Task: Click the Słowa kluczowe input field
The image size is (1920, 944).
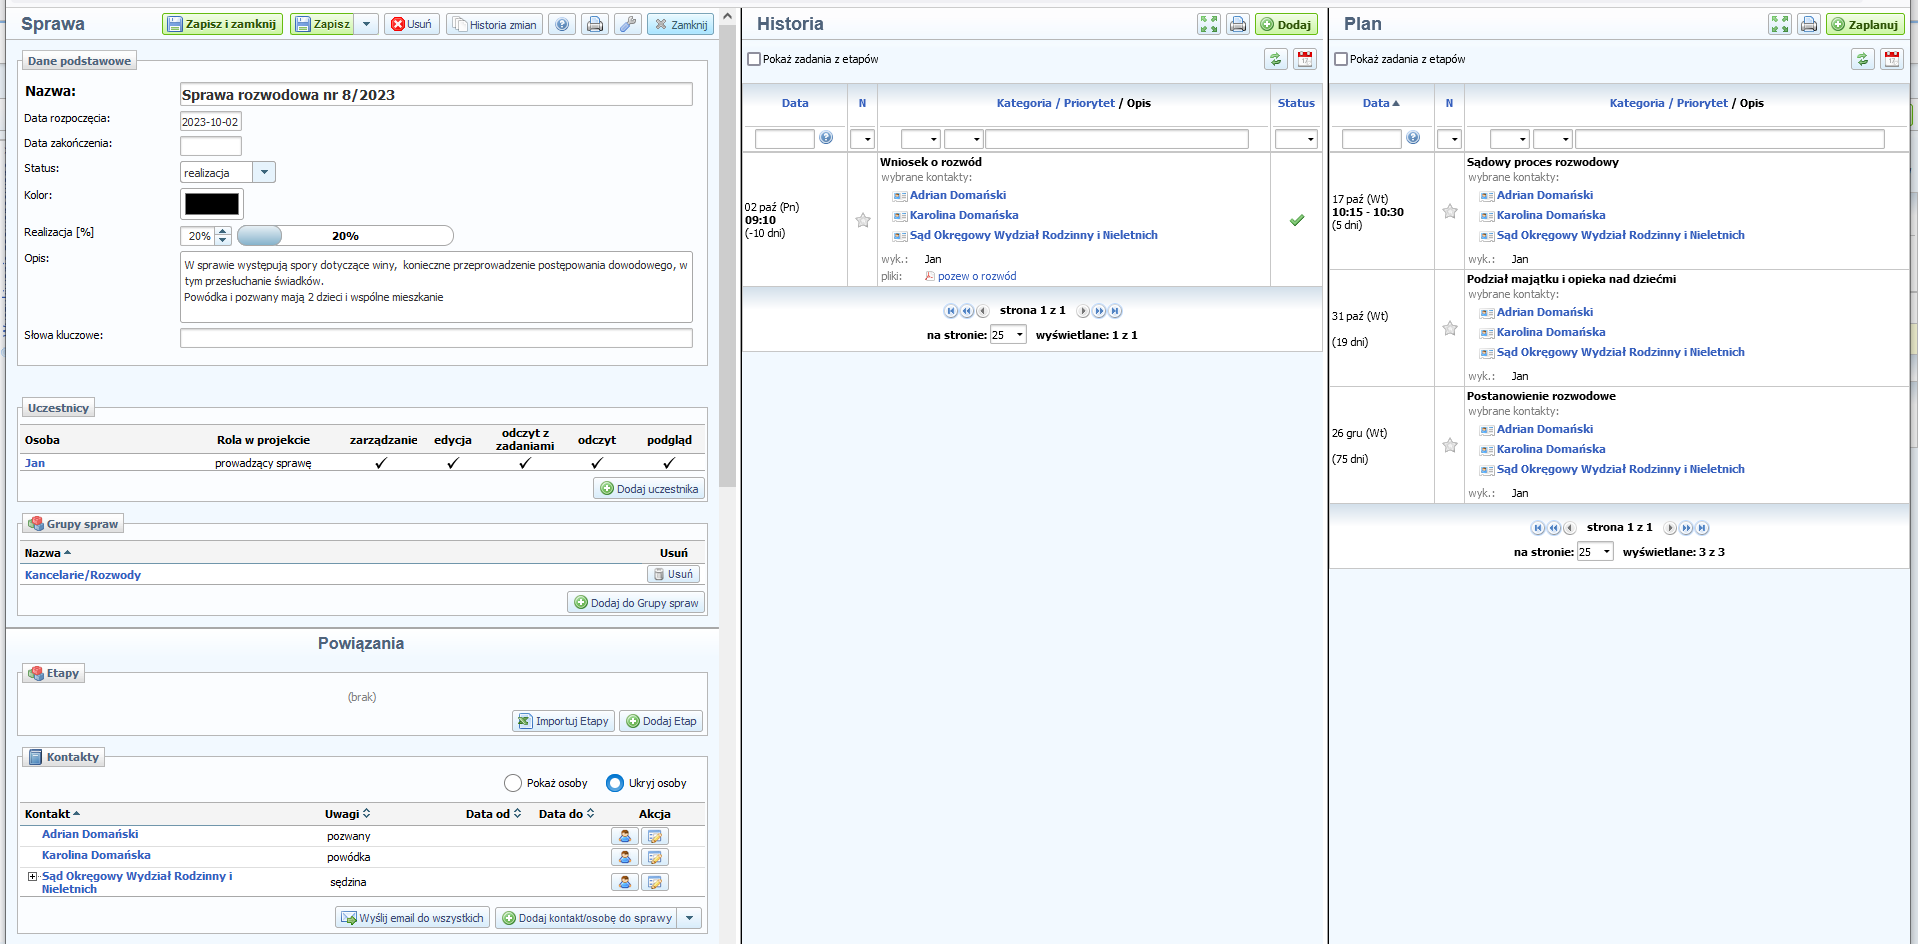Action: tap(436, 338)
